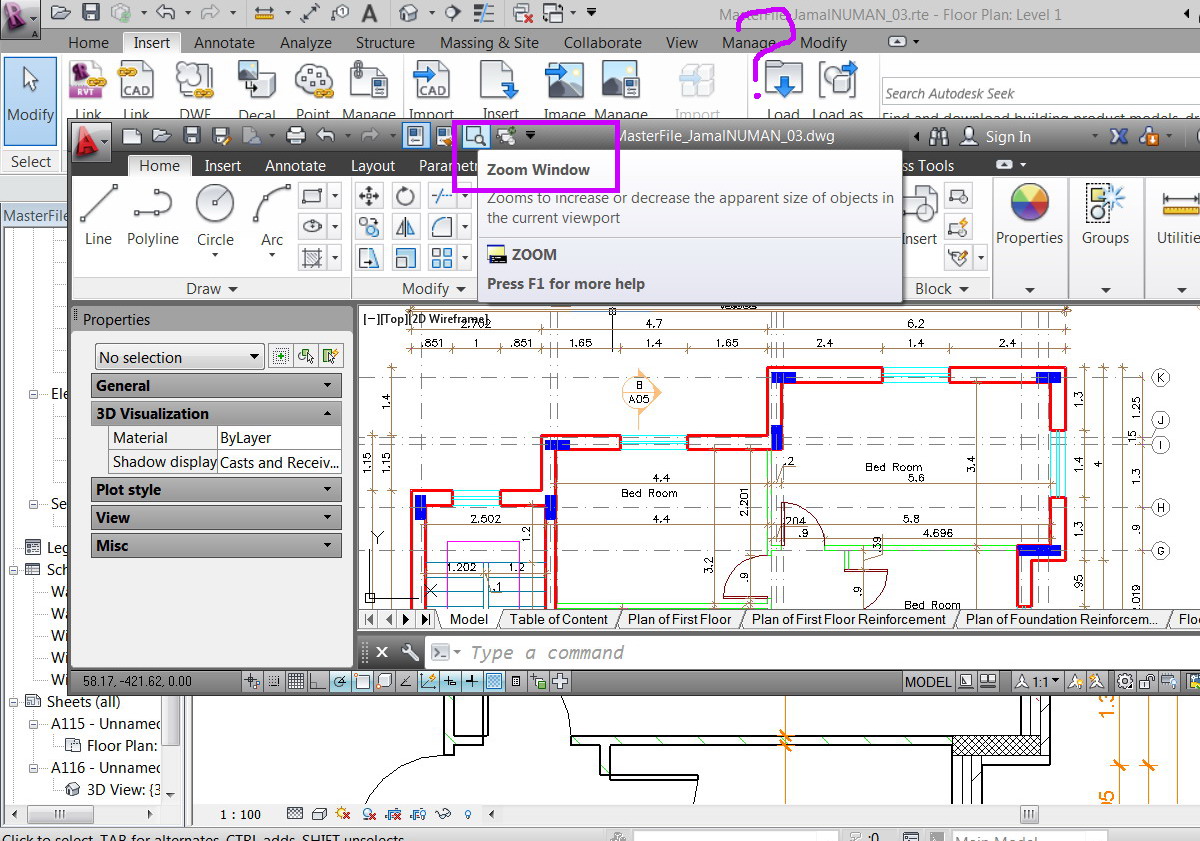Open the Manage ribbon tab
This screenshot has height=841, width=1200.
(x=750, y=43)
